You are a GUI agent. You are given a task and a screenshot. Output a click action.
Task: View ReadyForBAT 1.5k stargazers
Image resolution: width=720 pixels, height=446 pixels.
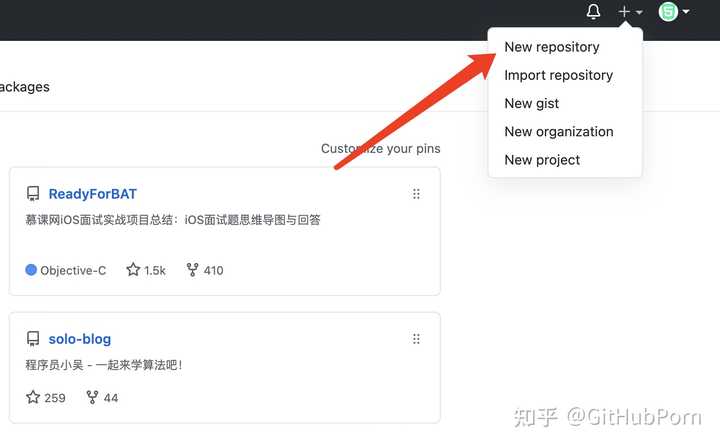pyautogui.click(x=146, y=270)
